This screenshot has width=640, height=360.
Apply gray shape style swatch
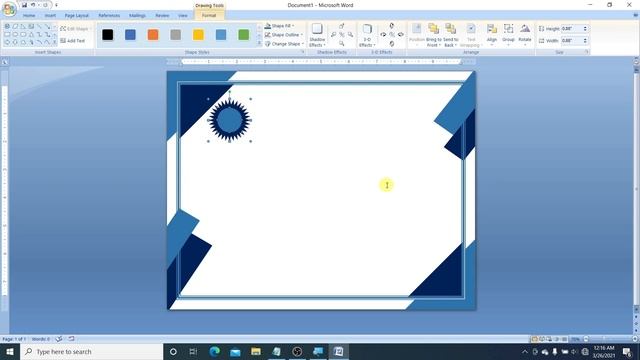176,35
